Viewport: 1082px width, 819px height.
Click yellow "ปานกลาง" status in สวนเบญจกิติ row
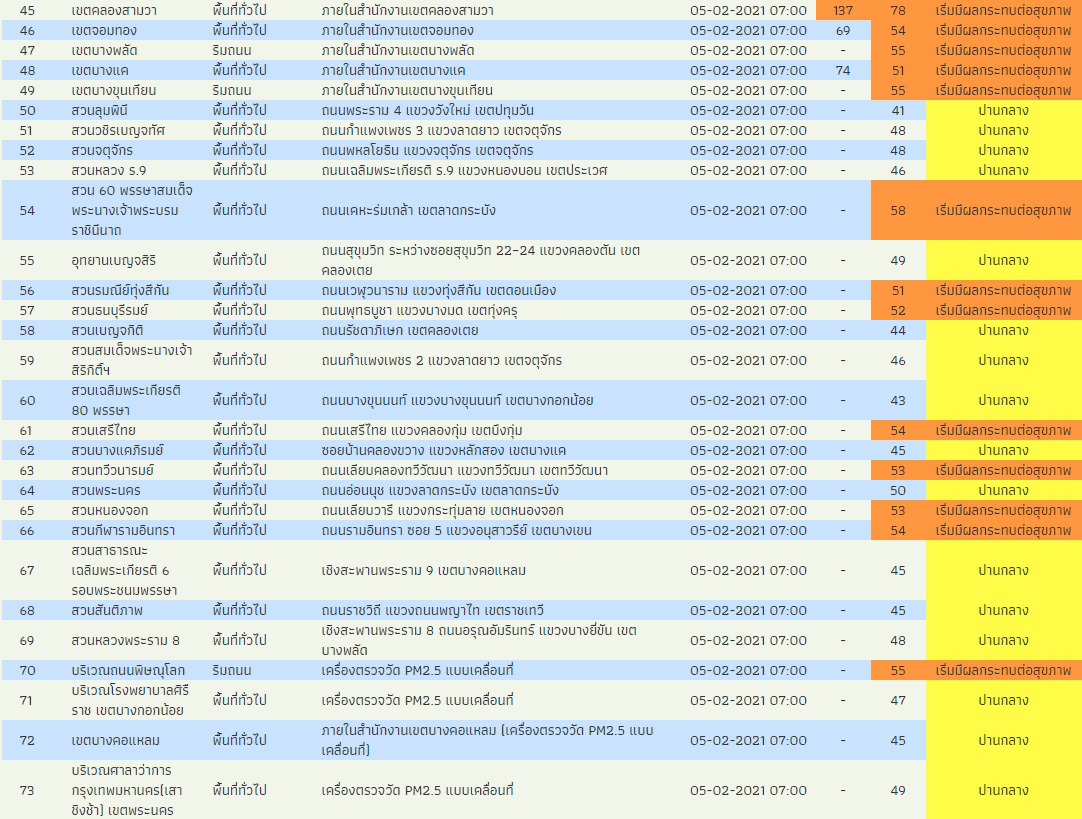(x=1003, y=330)
